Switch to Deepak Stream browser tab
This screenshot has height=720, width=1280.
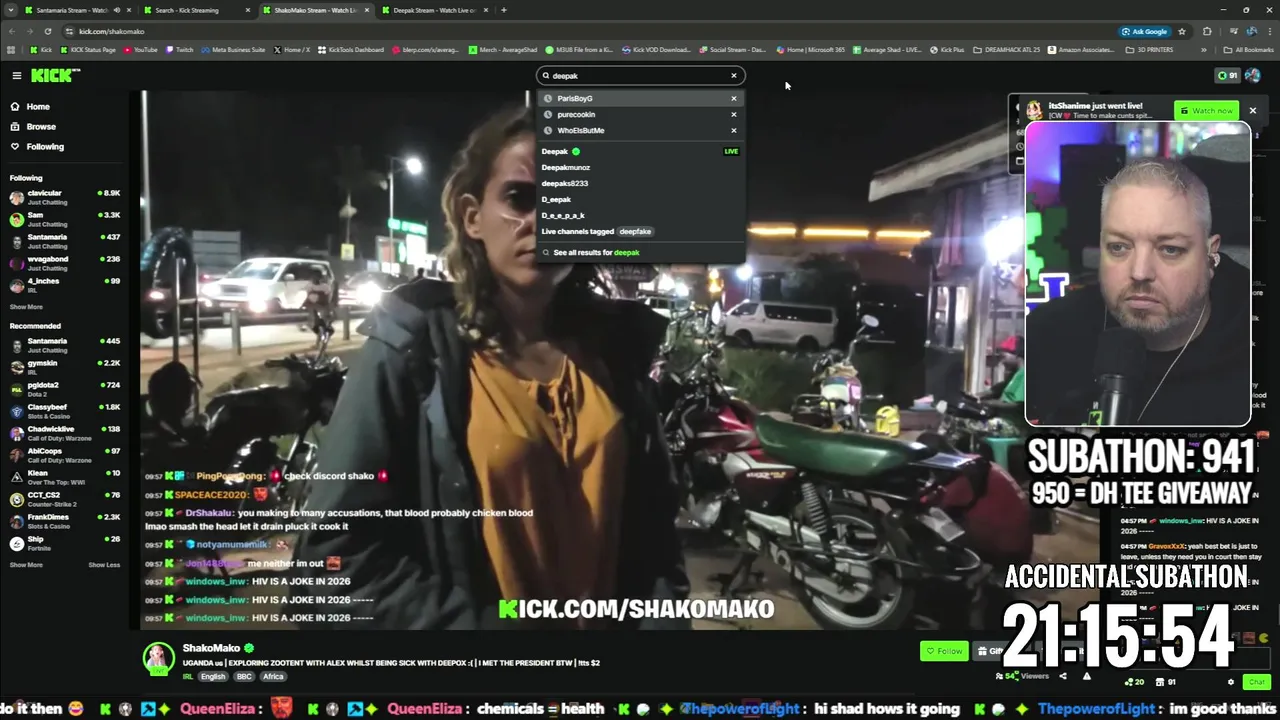pos(433,10)
